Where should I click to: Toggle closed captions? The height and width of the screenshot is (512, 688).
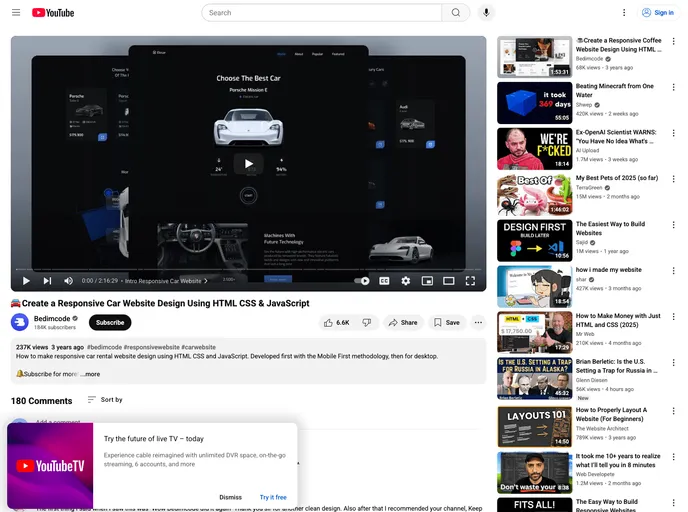tap(384, 281)
